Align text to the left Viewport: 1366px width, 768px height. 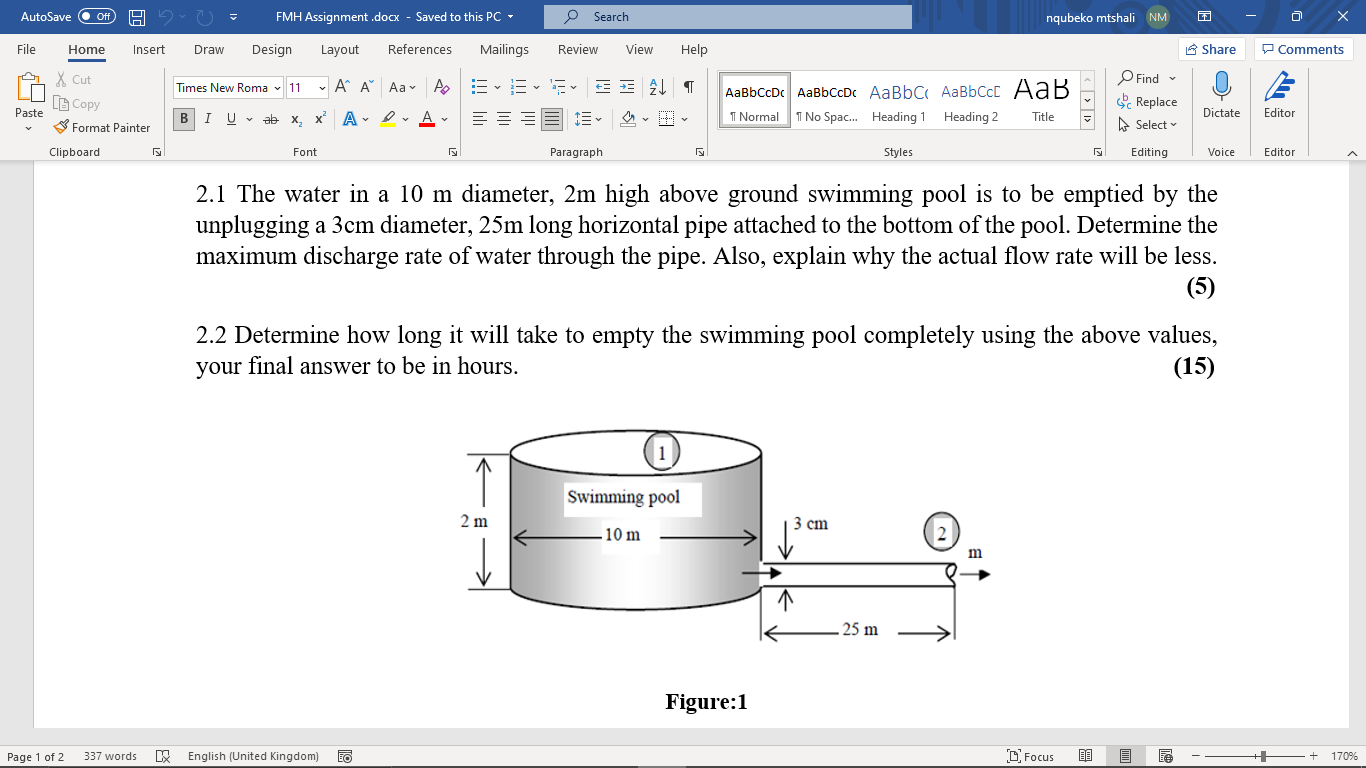pos(480,119)
